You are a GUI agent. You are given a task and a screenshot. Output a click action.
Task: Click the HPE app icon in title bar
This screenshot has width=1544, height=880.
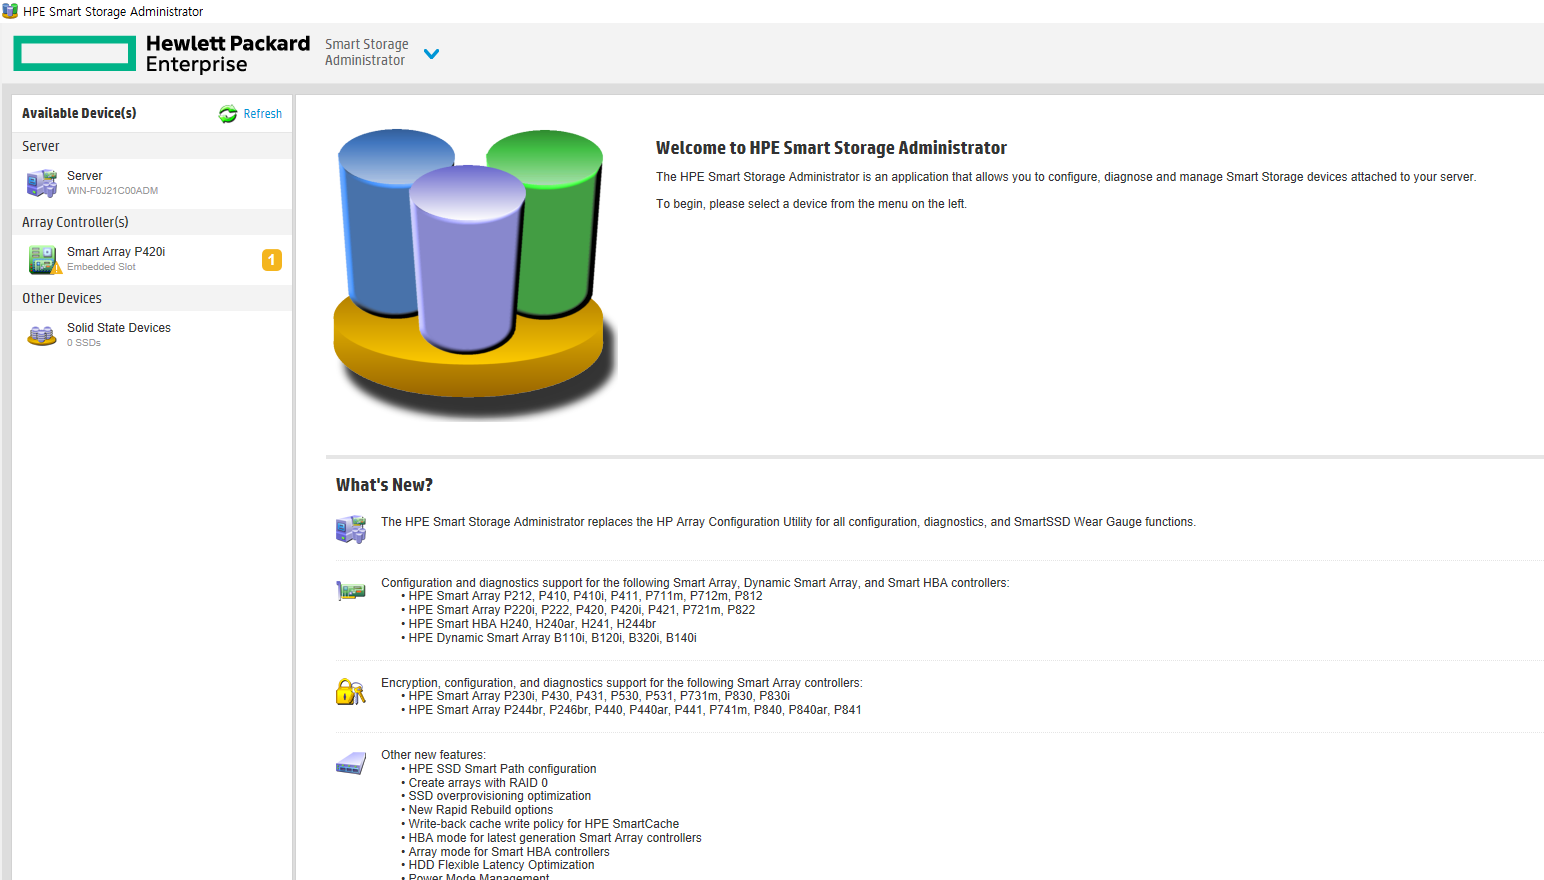pyautogui.click(x=10, y=11)
